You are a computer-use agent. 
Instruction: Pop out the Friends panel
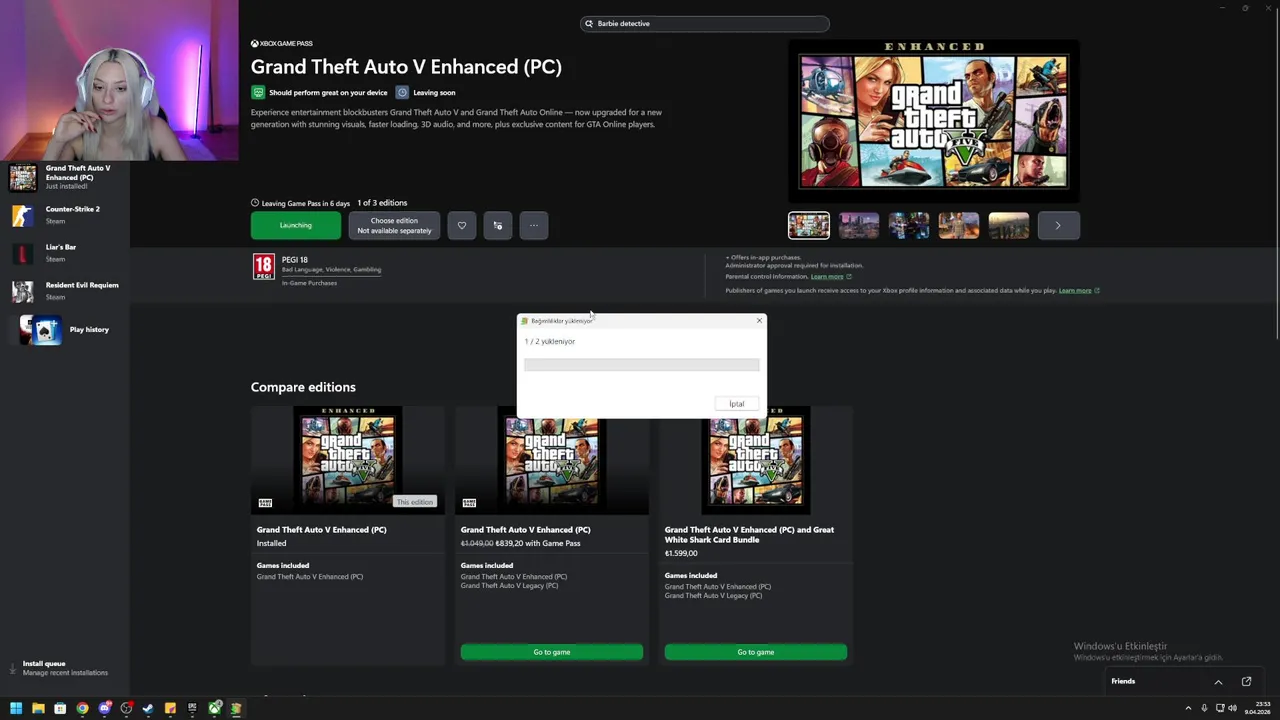point(1246,681)
